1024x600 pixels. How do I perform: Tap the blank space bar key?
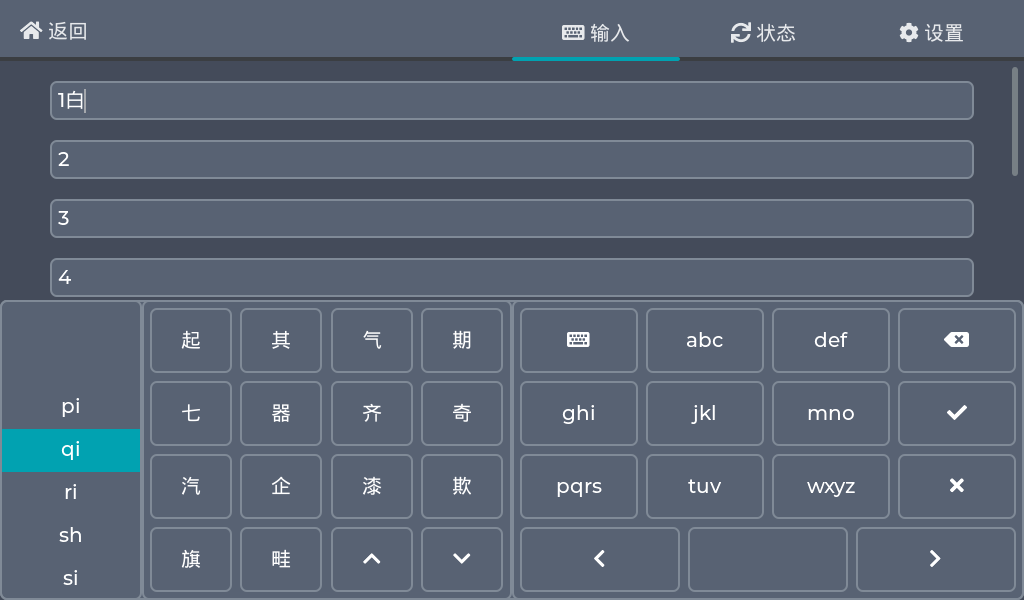[768, 560]
